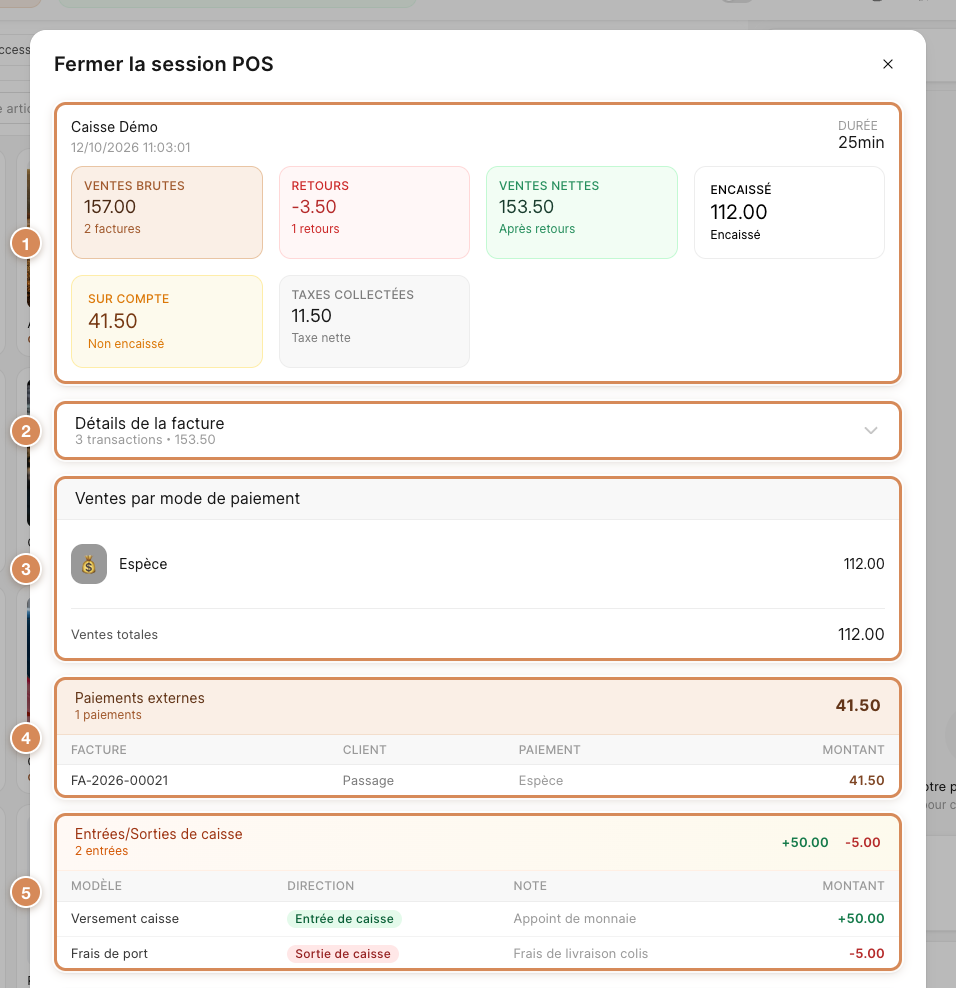Click invoice number "FA-2026-00021"
This screenshot has height=988, width=956.
click(x=120, y=781)
